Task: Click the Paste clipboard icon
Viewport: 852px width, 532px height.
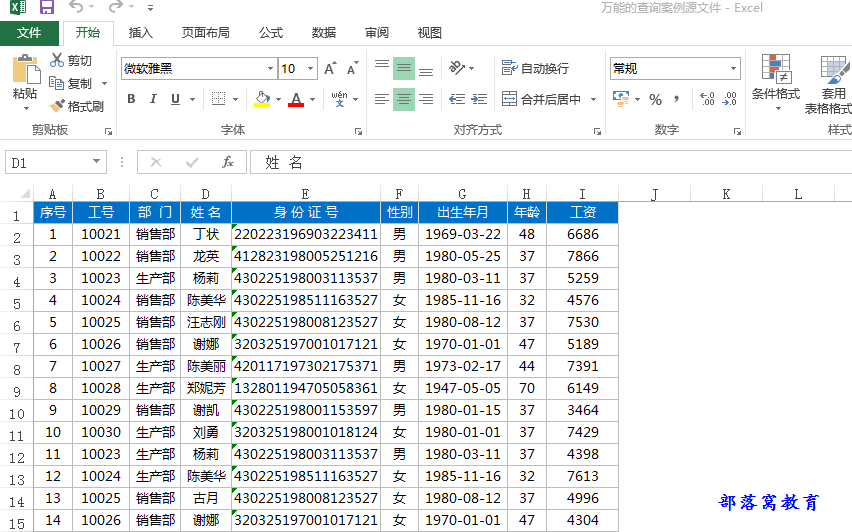Action: pos(25,70)
